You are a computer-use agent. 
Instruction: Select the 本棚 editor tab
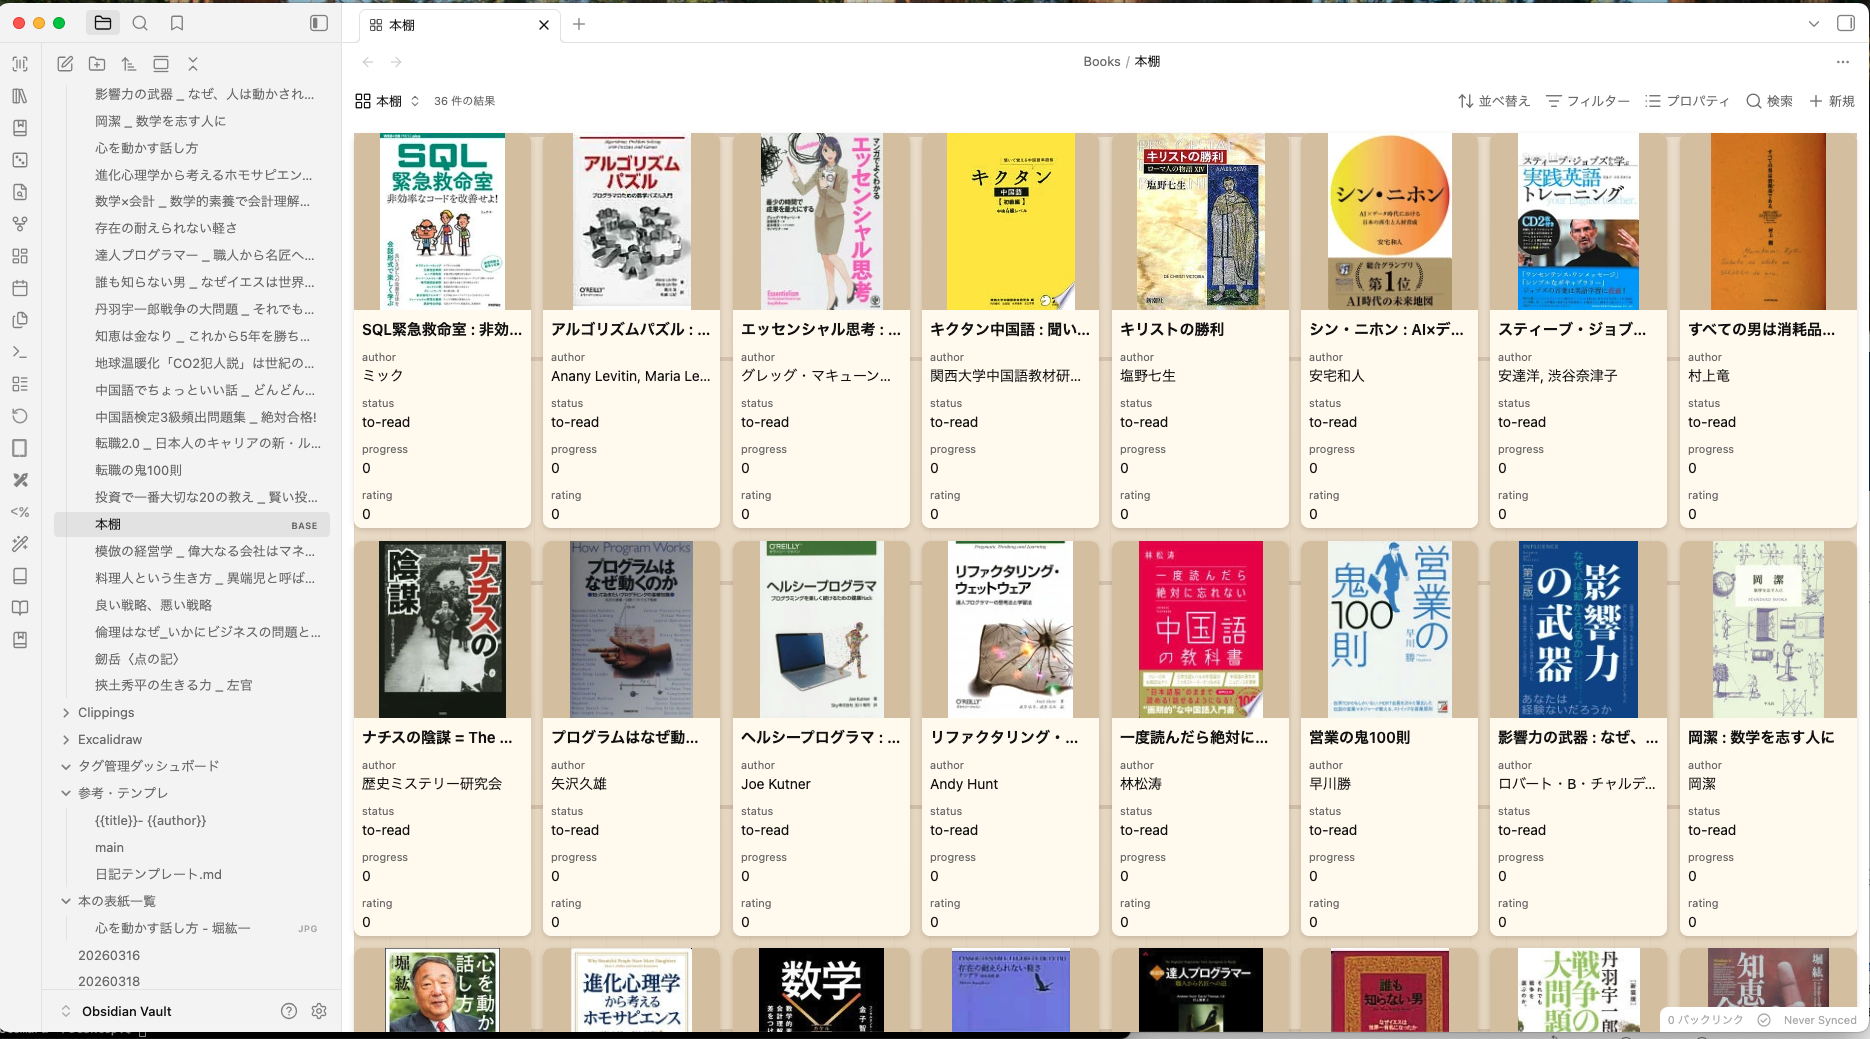click(459, 25)
